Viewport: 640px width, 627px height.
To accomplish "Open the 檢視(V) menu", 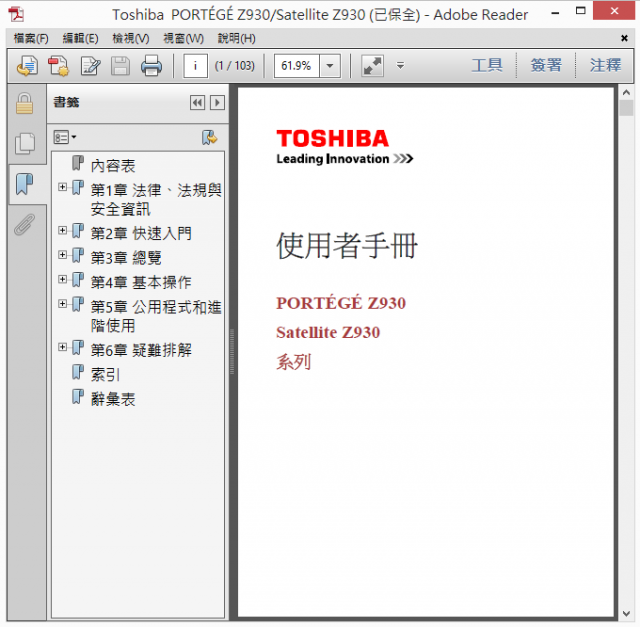I will [x=131, y=38].
